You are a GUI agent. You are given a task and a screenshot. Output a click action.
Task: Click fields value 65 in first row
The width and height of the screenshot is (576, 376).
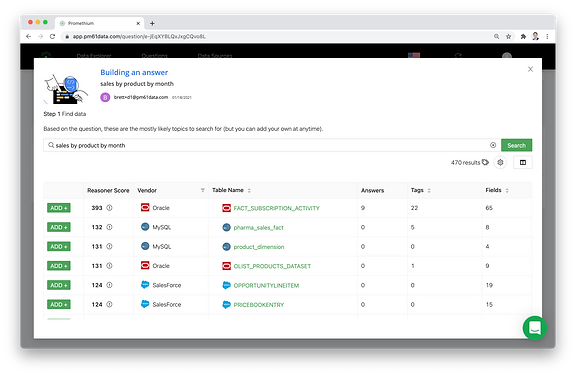click(489, 208)
